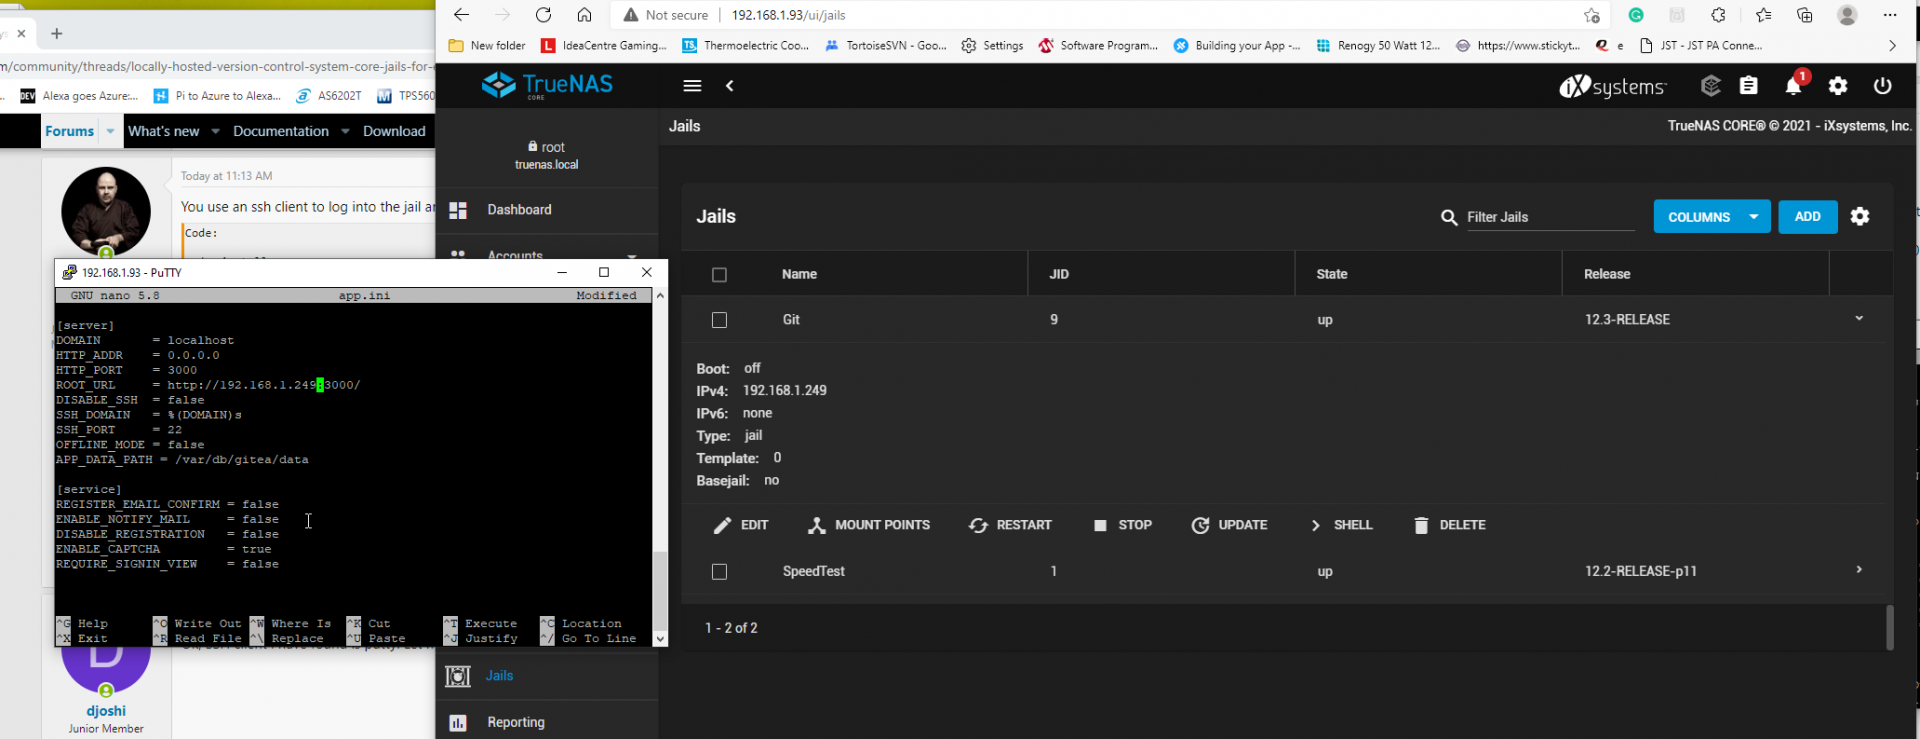1920x739 pixels.
Task: Expand Forums dropdown arrow
Action: click(110, 131)
